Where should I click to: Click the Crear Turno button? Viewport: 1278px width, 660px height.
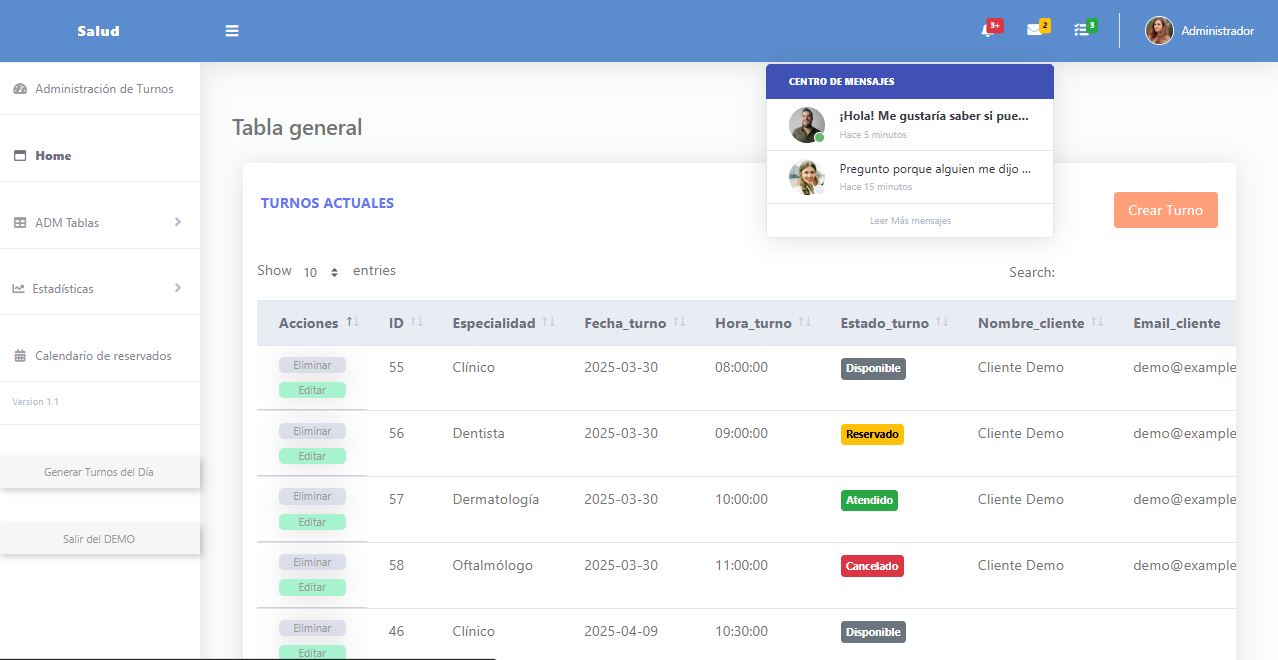[1165, 210]
